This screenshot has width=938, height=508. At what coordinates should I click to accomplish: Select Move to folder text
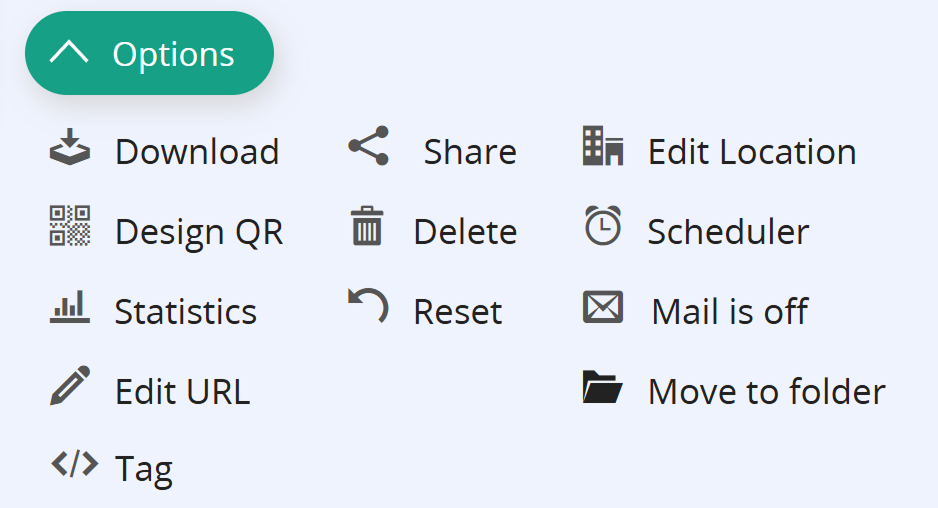point(766,391)
